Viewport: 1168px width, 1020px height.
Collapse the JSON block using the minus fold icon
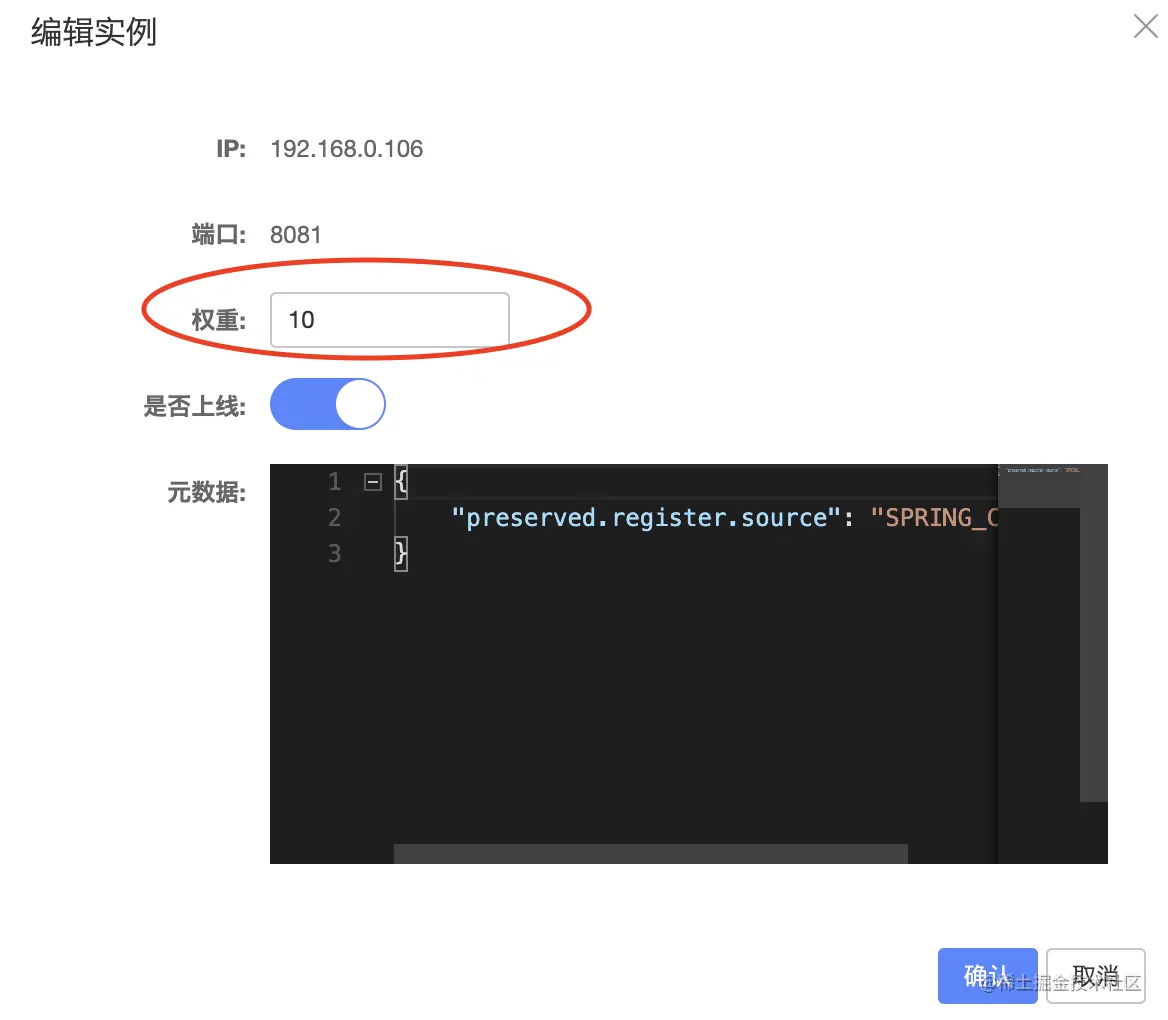click(371, 481)
